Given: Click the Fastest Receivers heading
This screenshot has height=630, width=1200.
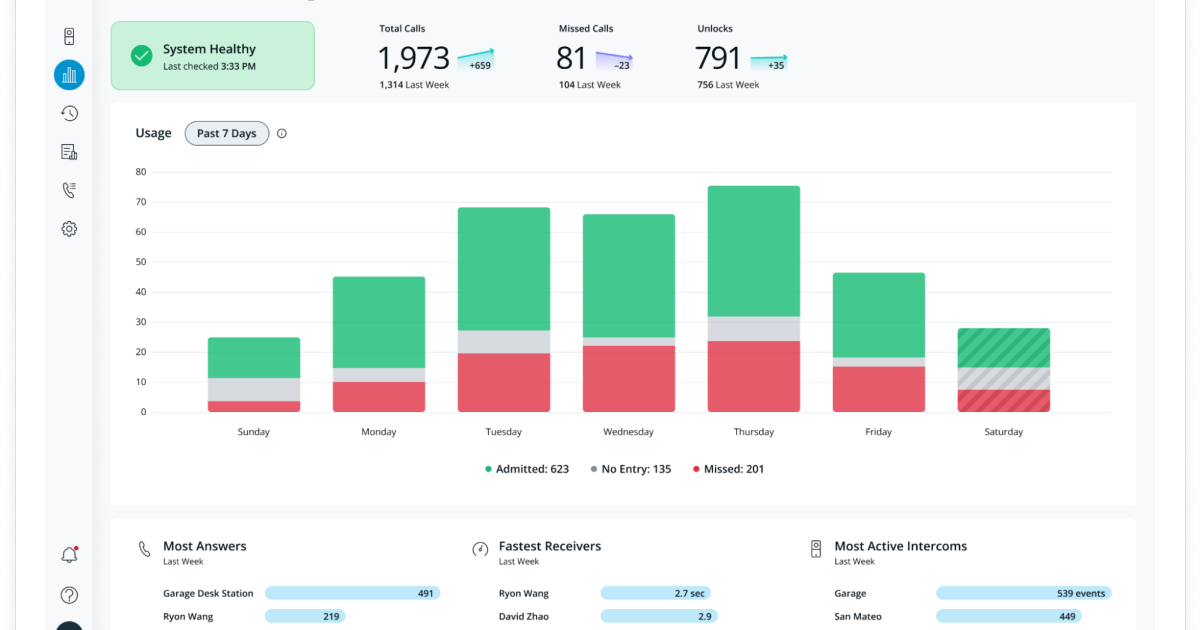Looking at the screenshot, I should pos(550,546).
